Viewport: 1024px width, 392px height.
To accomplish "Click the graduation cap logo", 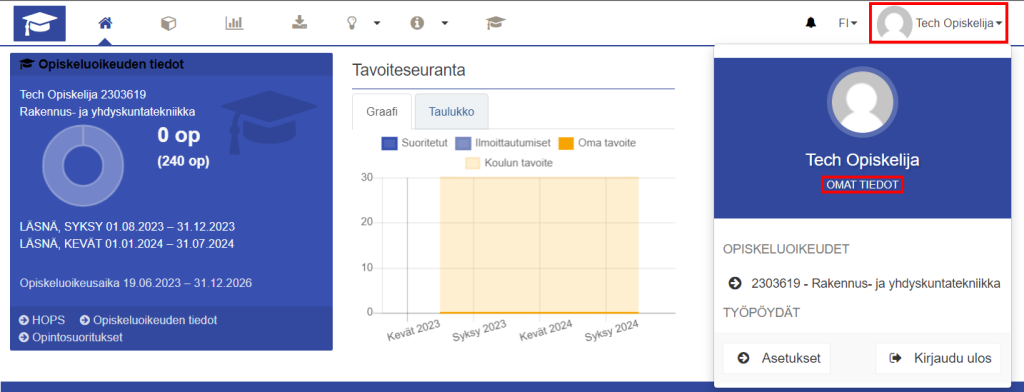I will (x=39, y=23).
